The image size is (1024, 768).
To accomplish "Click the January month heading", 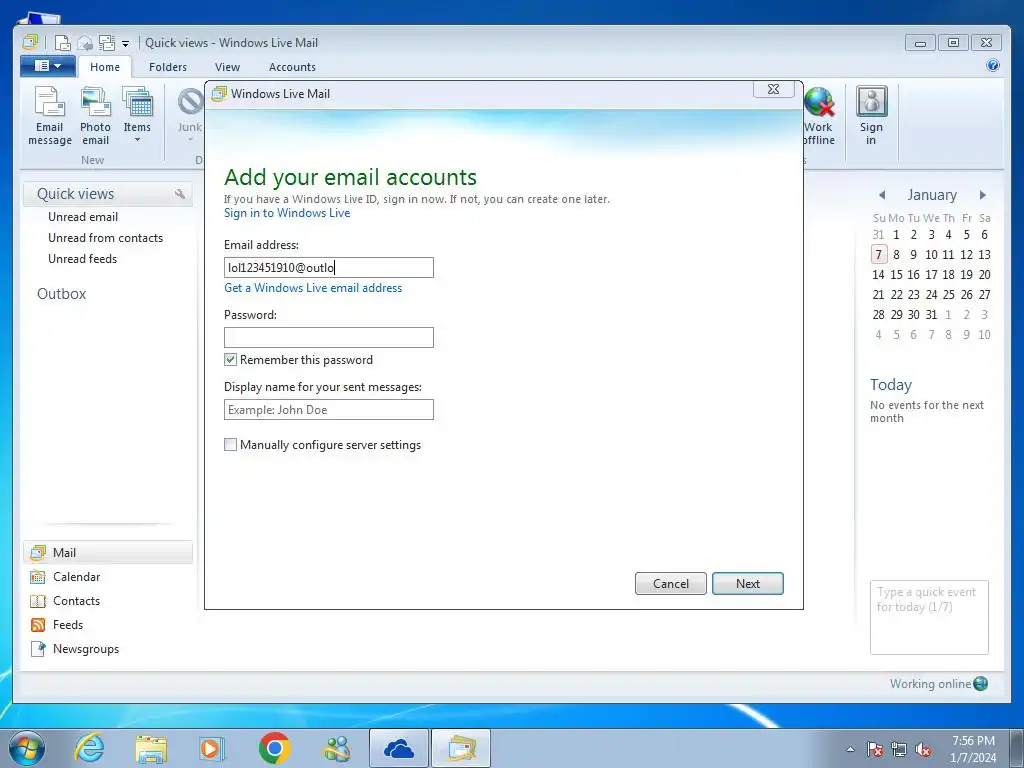I will (x=932, y=195).
